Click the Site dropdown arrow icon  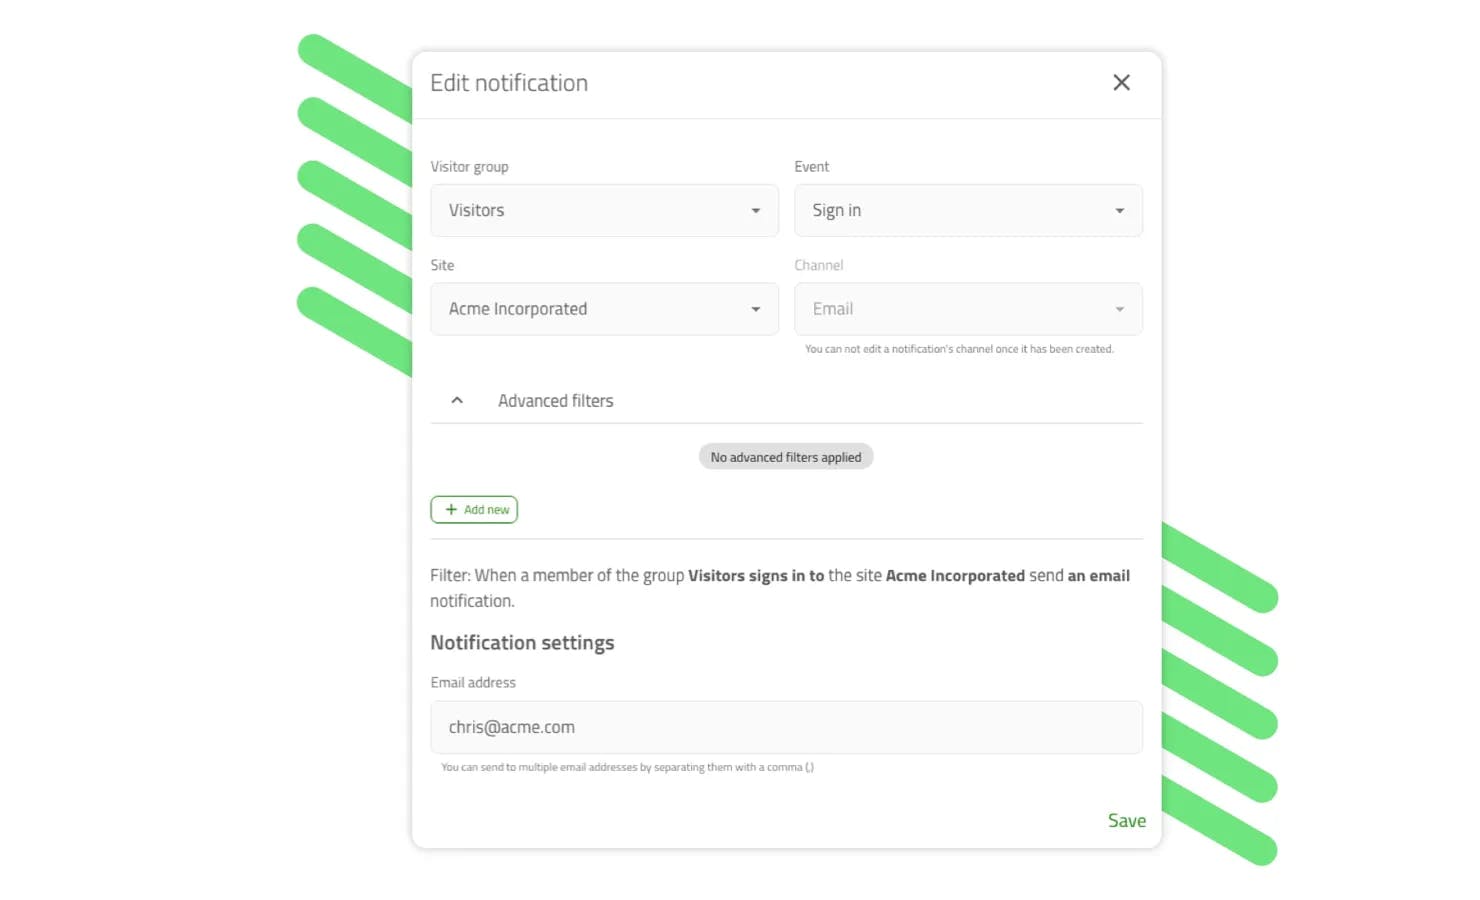tap(756, 310)
